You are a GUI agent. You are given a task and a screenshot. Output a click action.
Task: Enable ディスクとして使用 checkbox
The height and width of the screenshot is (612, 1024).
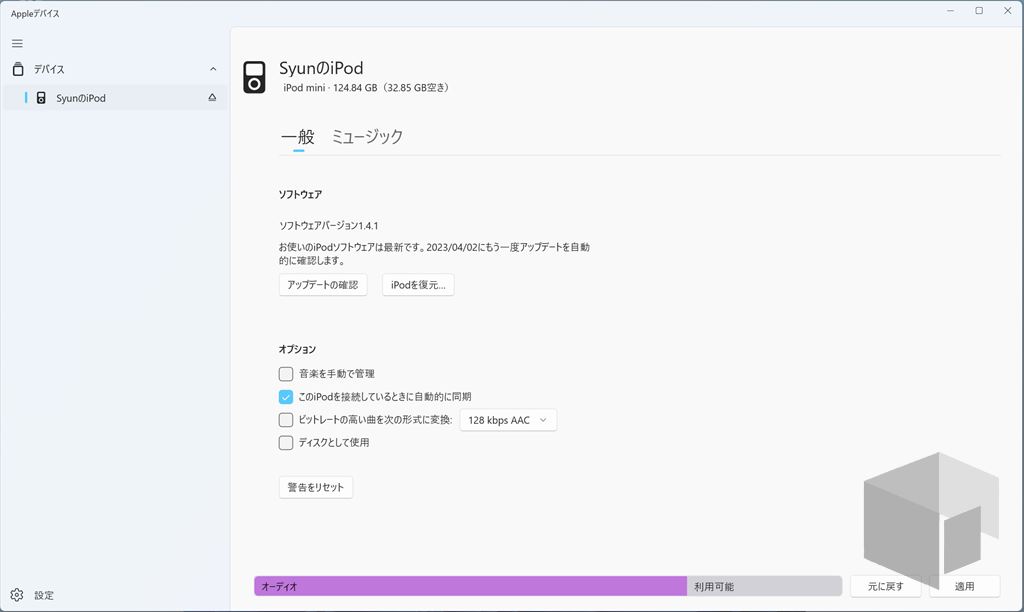(286, 443)
